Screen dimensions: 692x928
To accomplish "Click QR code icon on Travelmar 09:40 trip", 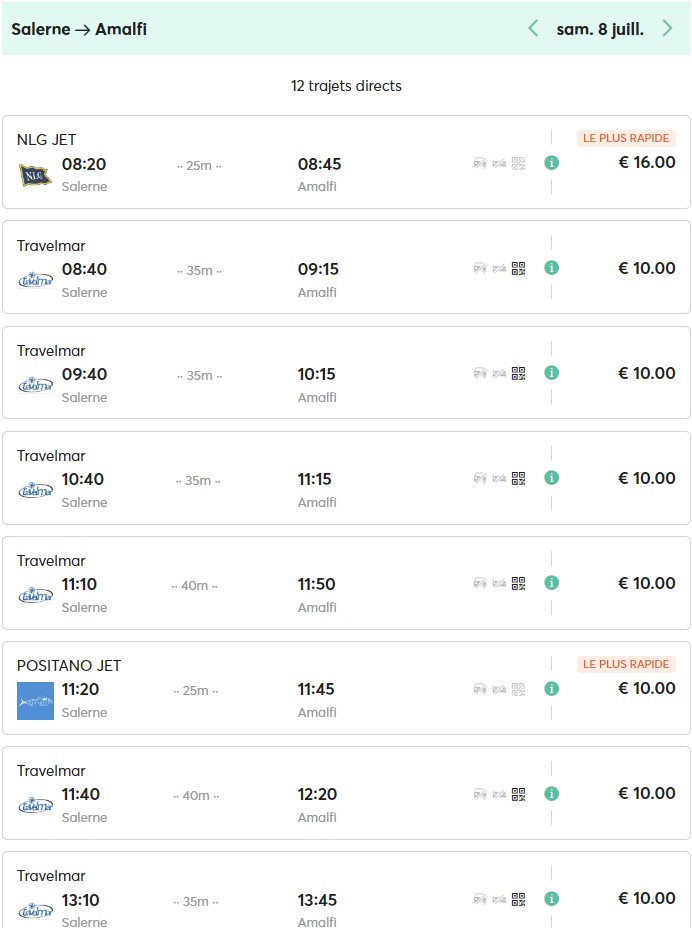I will click(518, 373).
